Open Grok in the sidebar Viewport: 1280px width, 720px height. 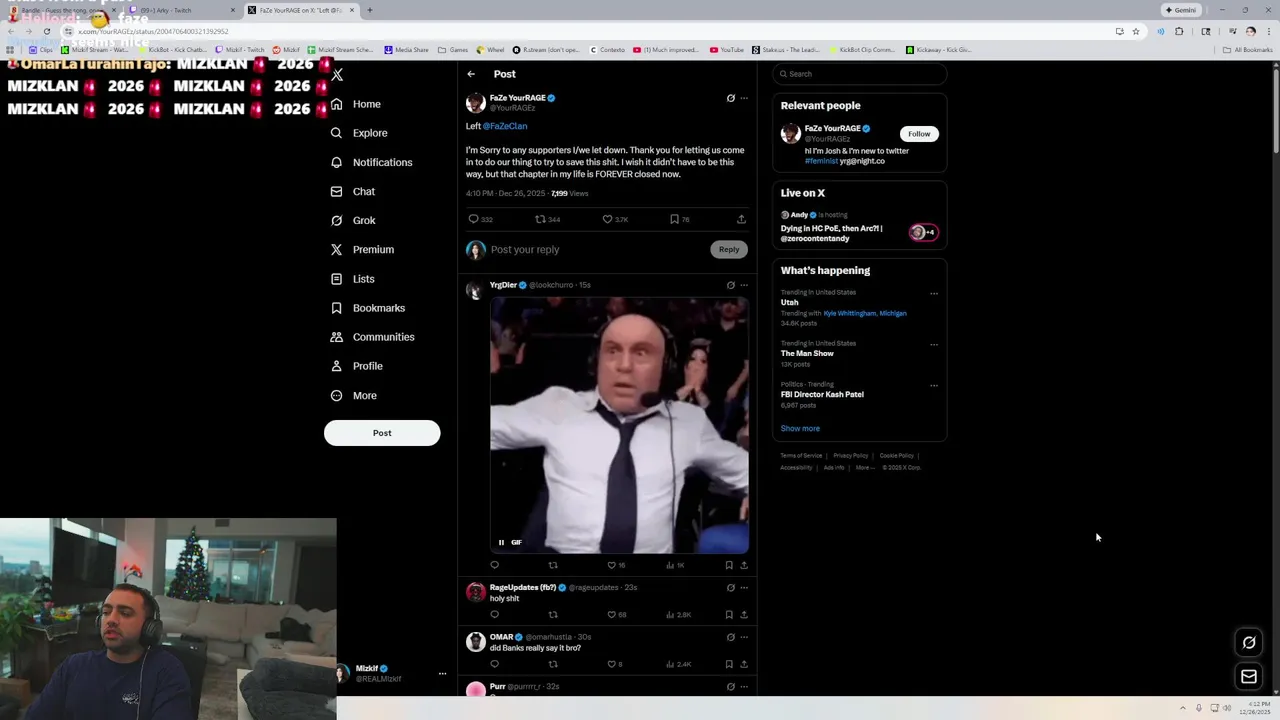[353, 220]
